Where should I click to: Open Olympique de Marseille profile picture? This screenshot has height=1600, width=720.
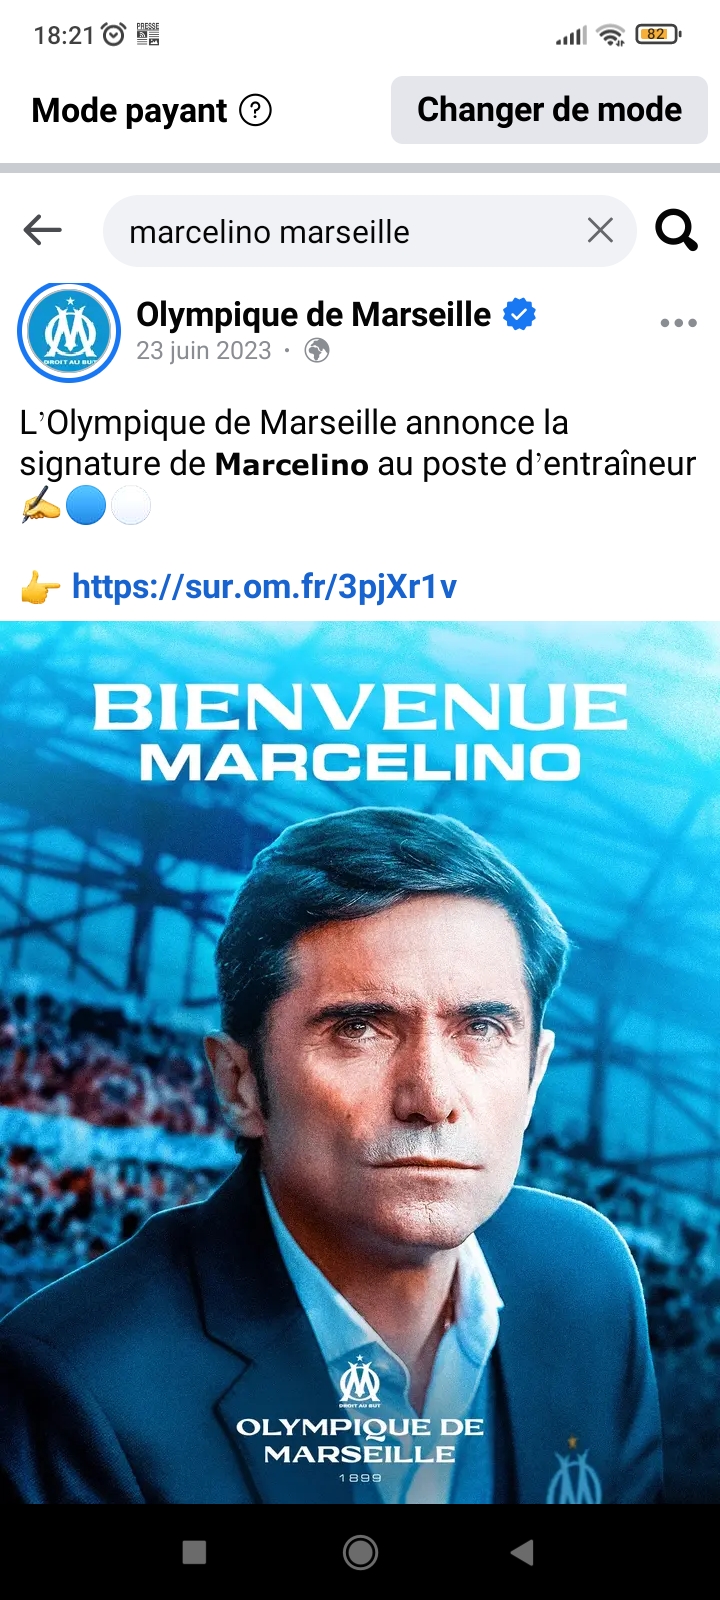pos(69,333)
